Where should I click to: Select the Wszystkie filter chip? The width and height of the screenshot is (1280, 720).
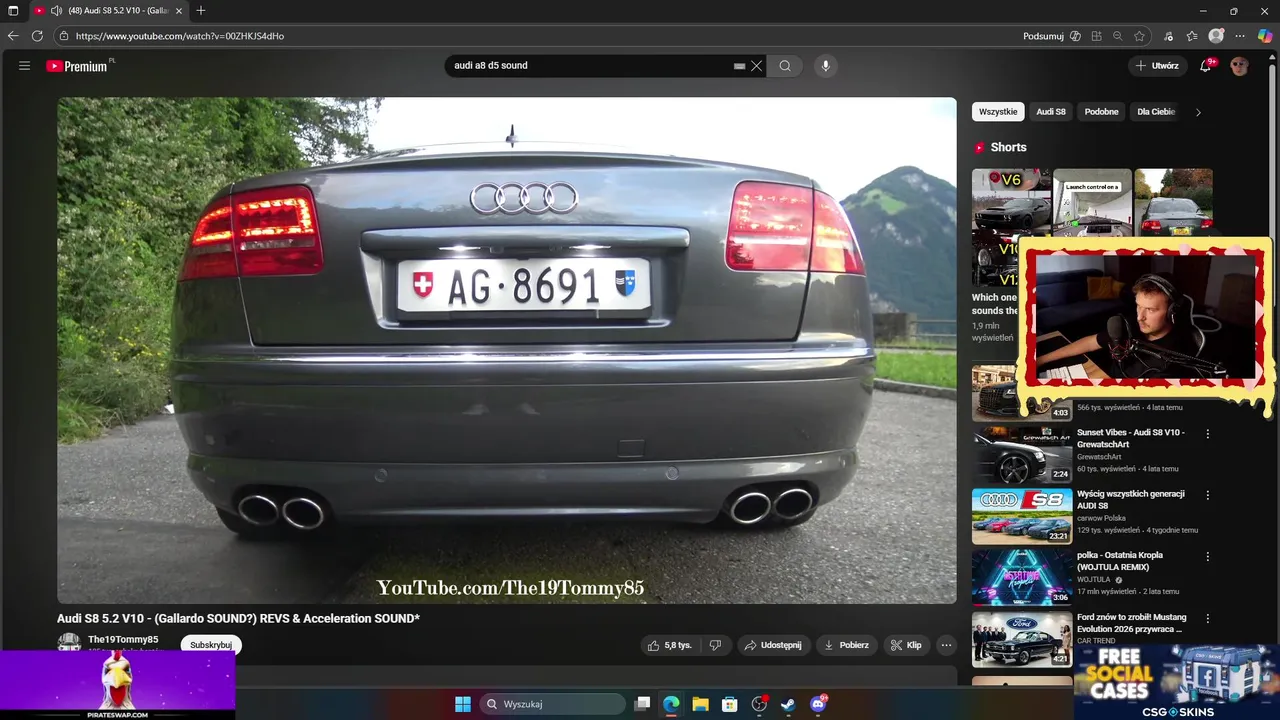[x=998, y=112]
